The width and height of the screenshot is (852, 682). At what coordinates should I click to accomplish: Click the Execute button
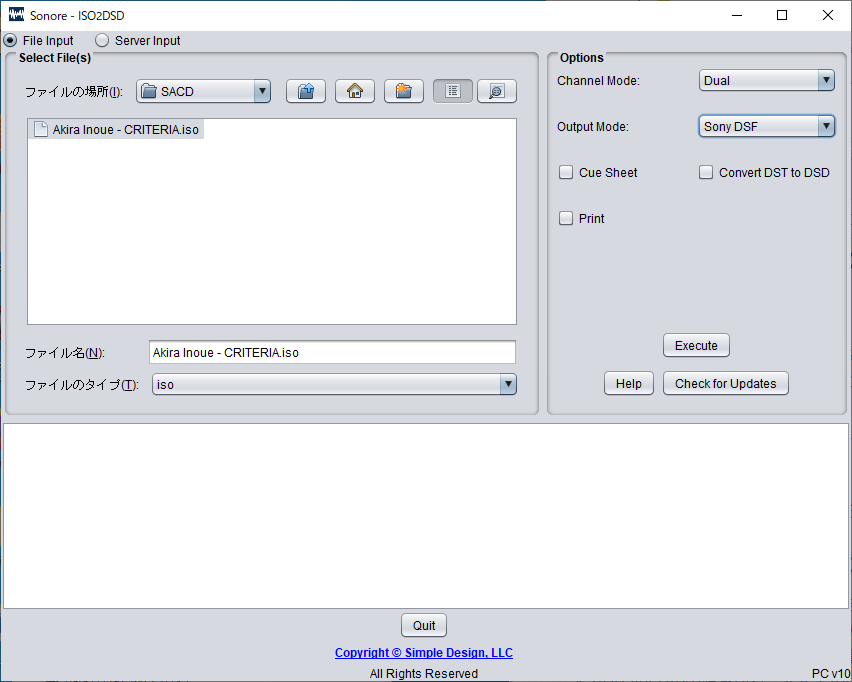pos(696,346)
